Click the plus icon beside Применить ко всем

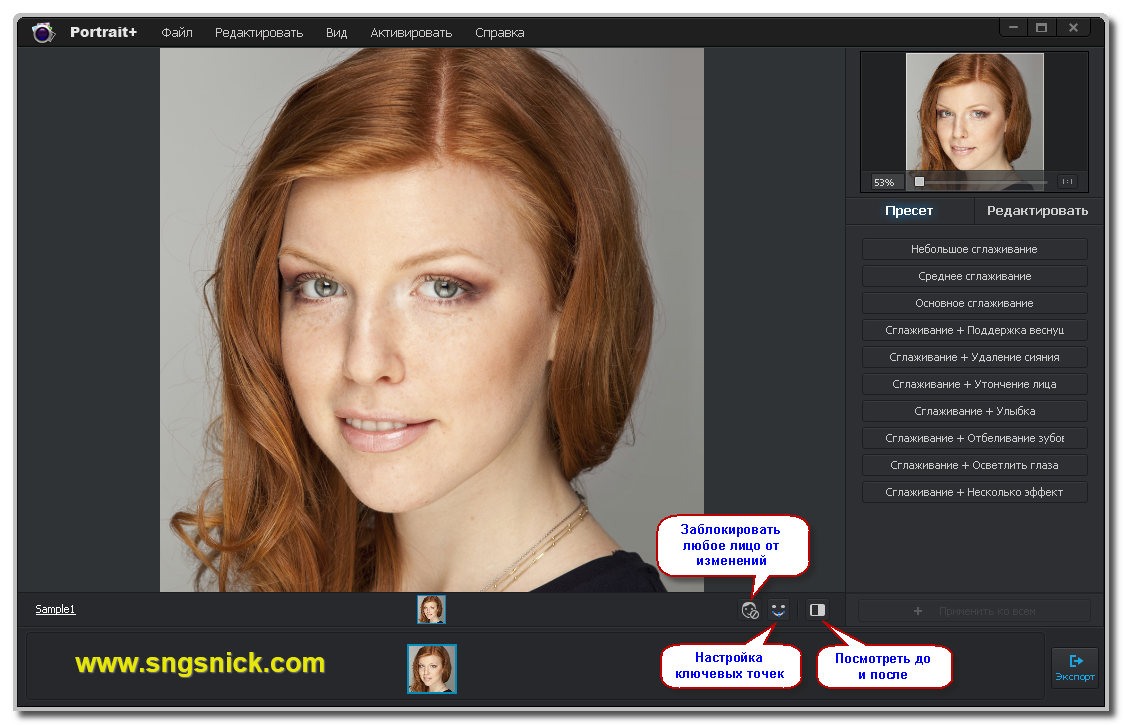click(917, 611)
